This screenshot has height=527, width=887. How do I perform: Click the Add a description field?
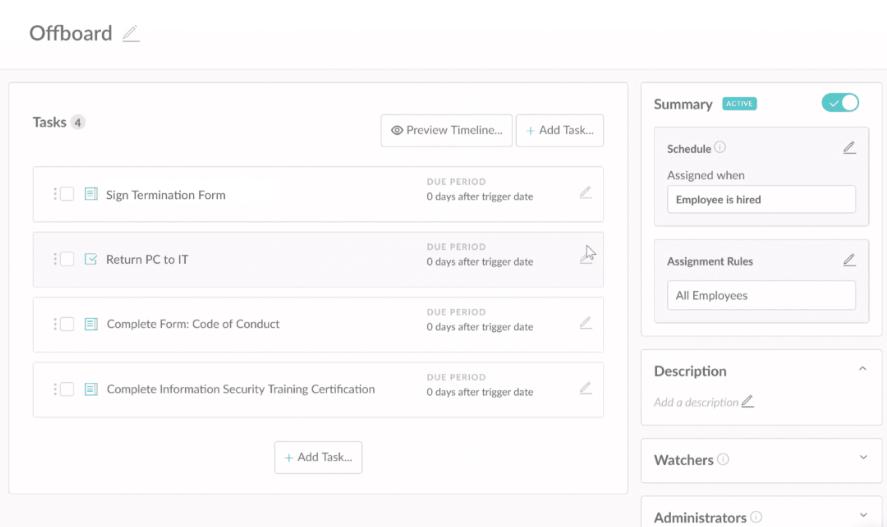click(x=697, y=402)
